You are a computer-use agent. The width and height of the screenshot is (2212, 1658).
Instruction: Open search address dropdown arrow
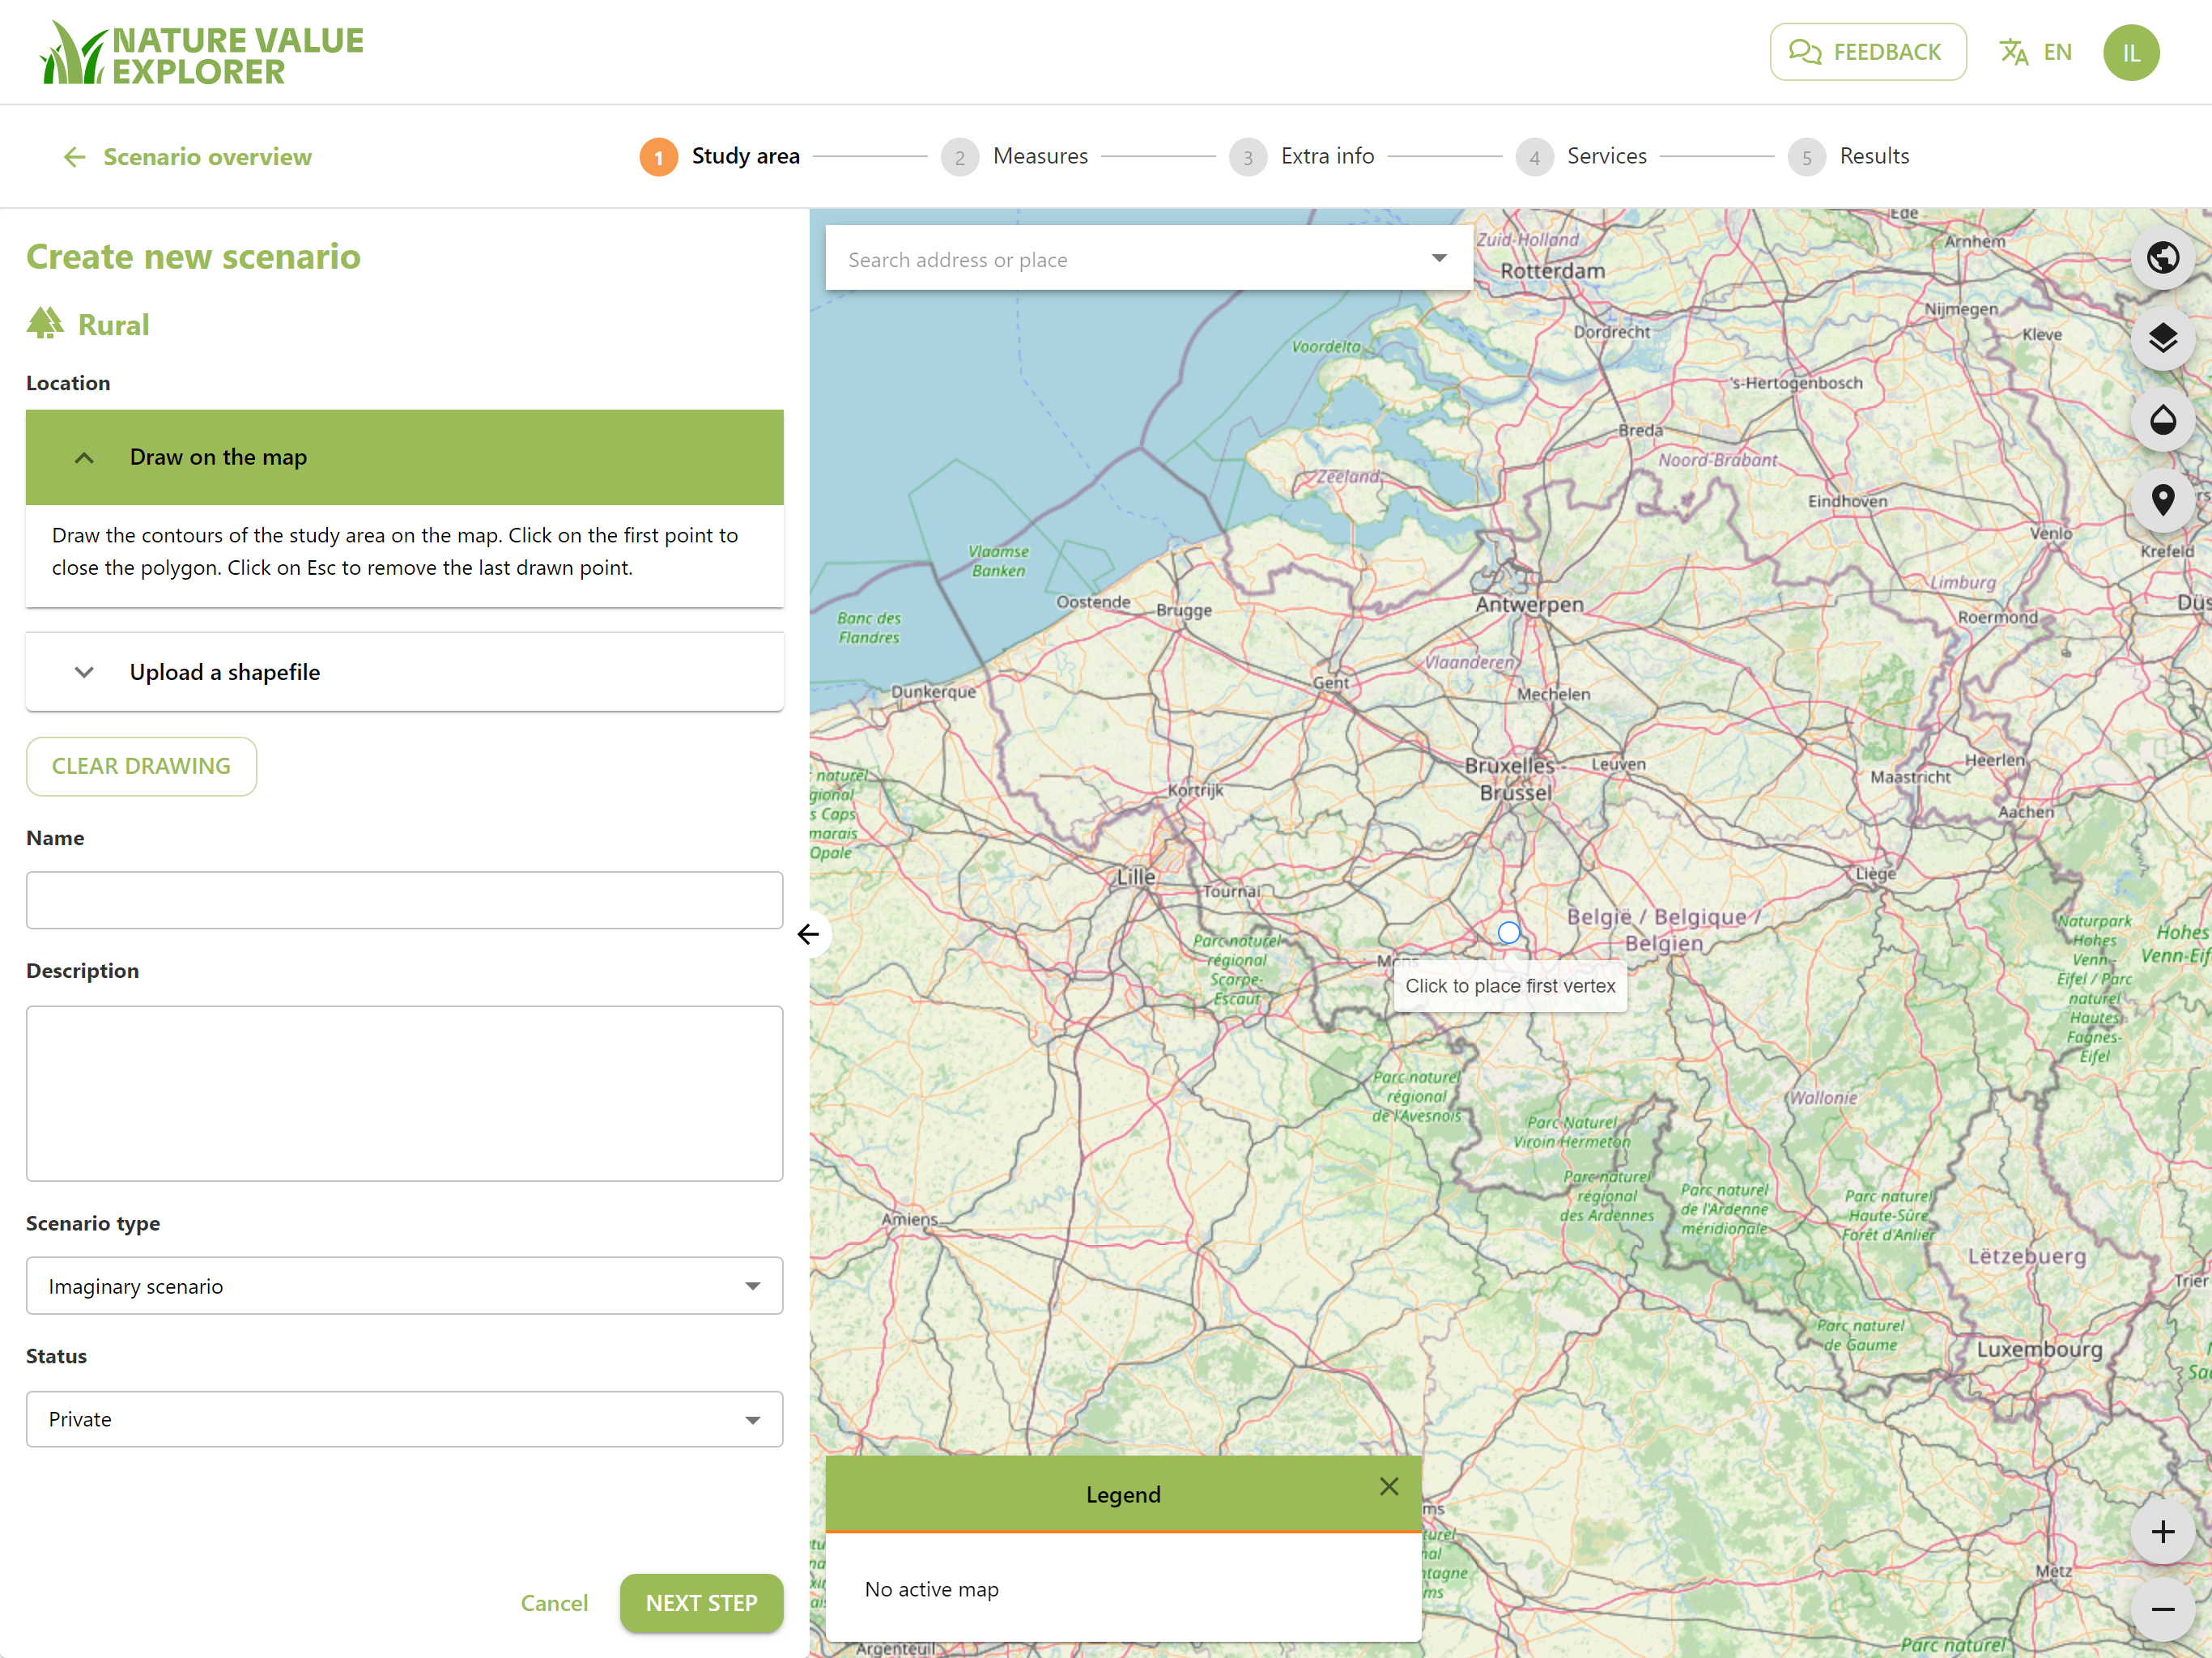pyautogui.click(x=1439, y=258)
